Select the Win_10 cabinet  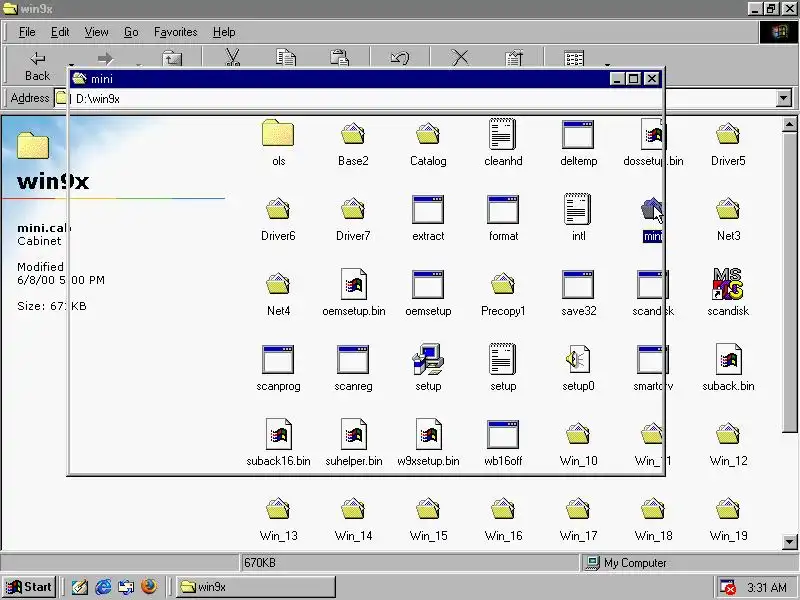point(578,443)
